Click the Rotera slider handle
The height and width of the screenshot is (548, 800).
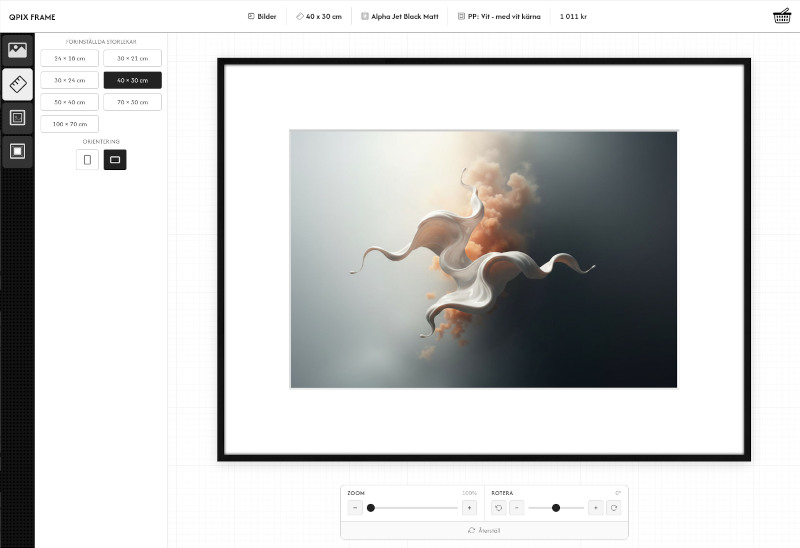coord(556,508)
